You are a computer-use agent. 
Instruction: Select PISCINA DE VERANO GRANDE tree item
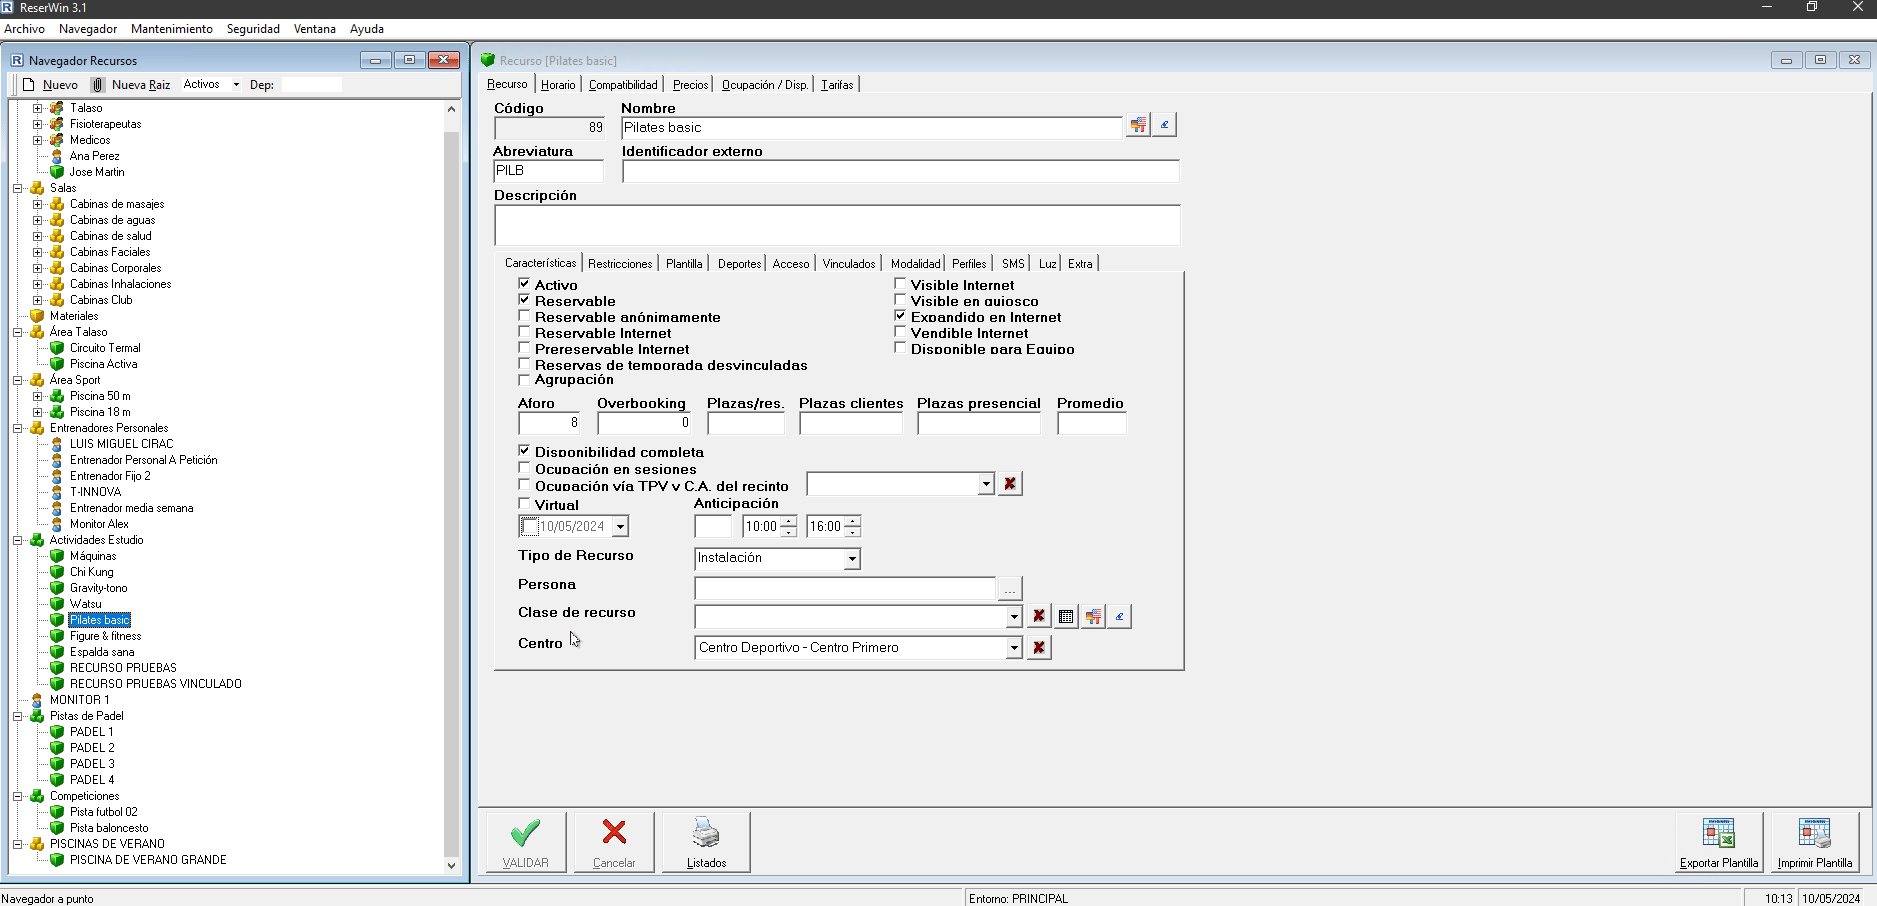[x=148, y=860]
